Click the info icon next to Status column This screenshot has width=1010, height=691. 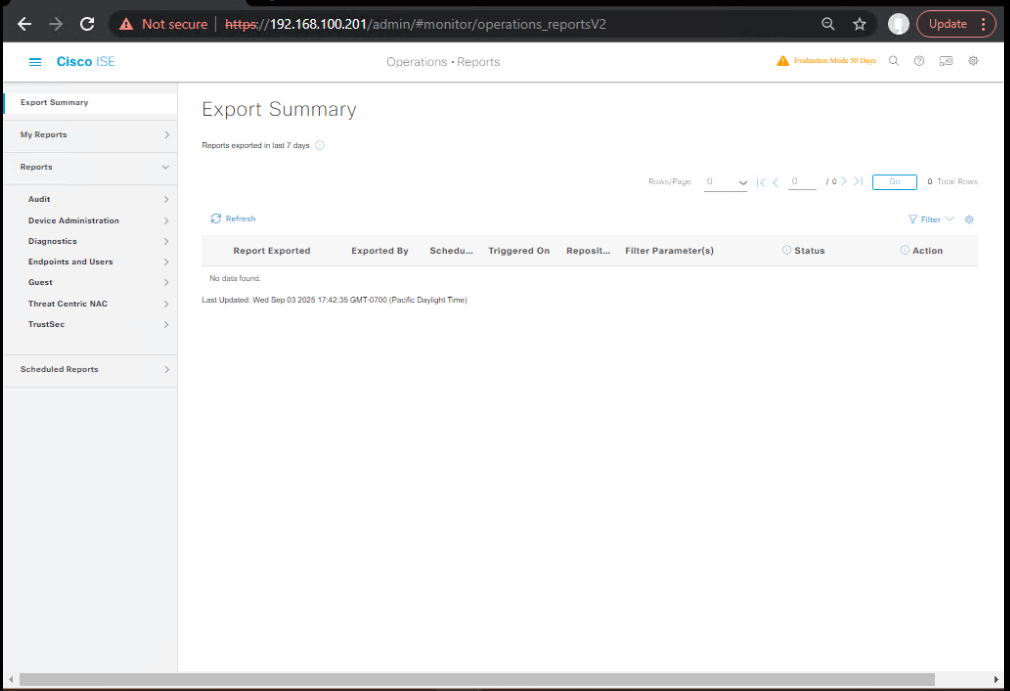(786, 251)
